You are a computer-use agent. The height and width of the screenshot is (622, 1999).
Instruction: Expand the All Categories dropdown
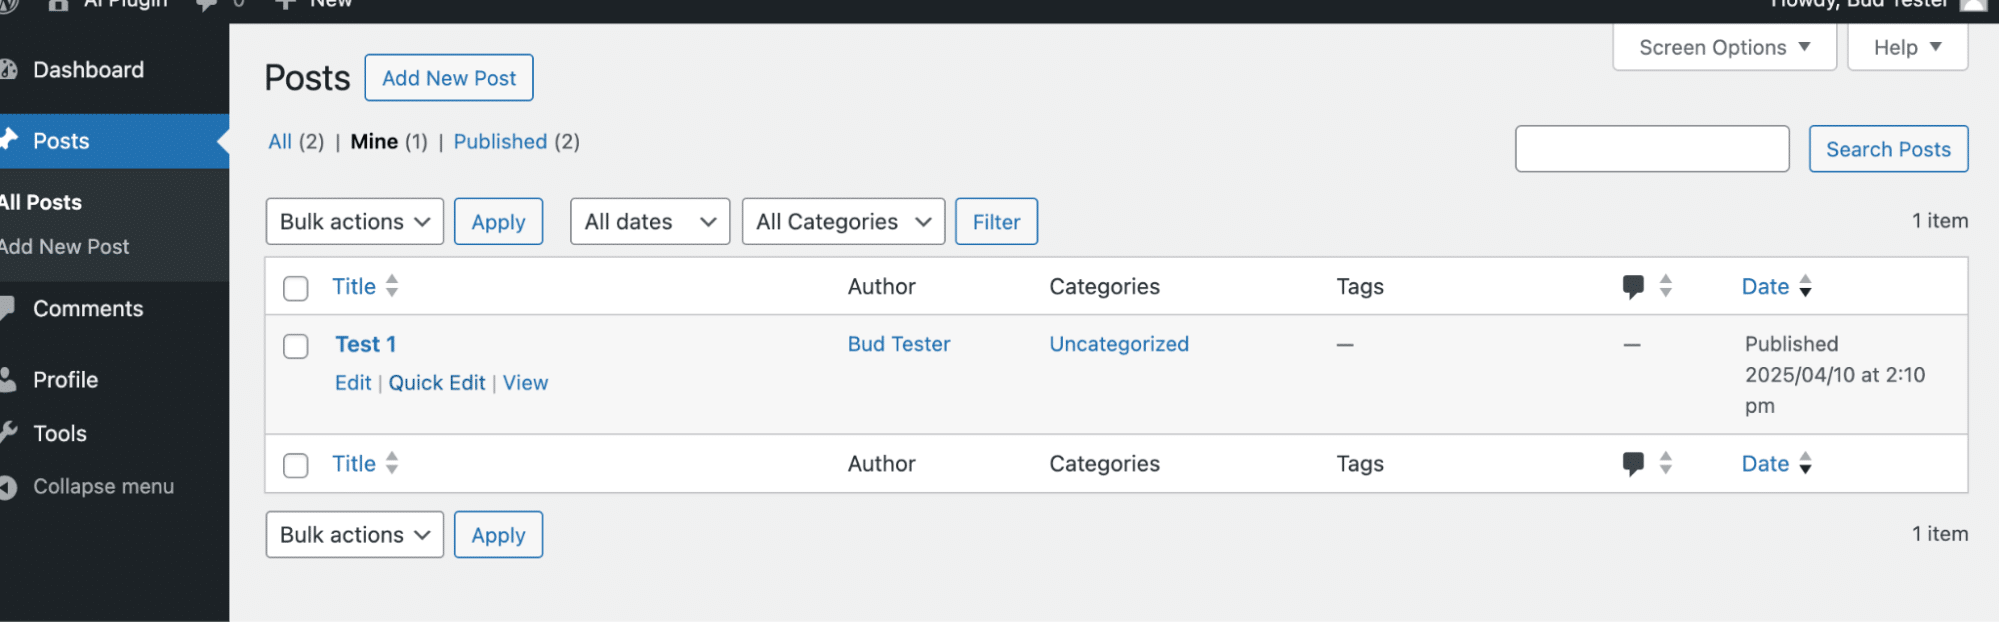(843, 222)
